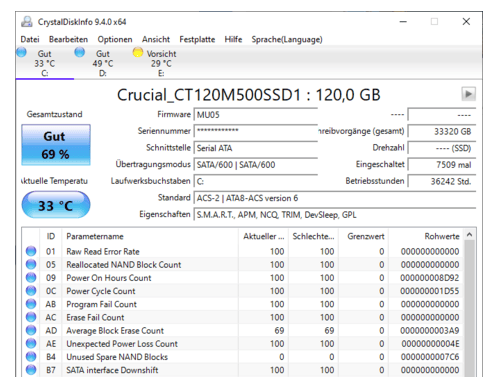500x377 pixels.
Task: Select the Power On Hours Count row
Action: click(243, 277)
